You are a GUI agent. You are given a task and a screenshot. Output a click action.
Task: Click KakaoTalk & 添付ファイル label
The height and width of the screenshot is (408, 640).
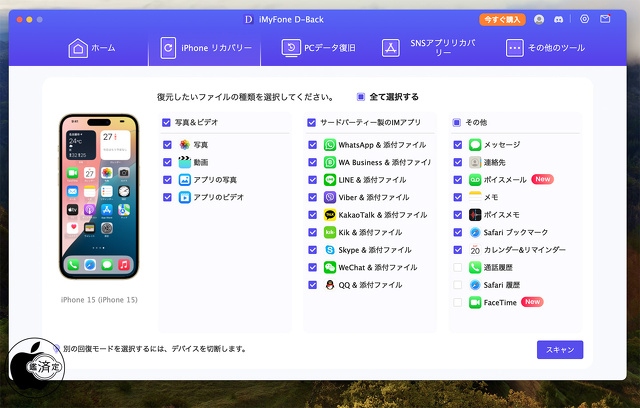383,215
